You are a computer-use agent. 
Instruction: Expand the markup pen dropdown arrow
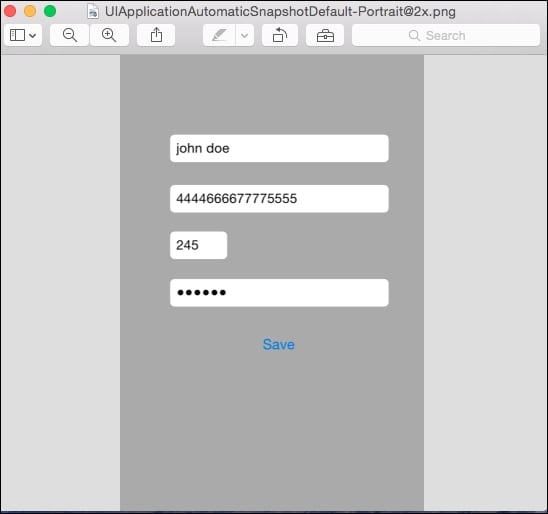click(x=245, y=35)
